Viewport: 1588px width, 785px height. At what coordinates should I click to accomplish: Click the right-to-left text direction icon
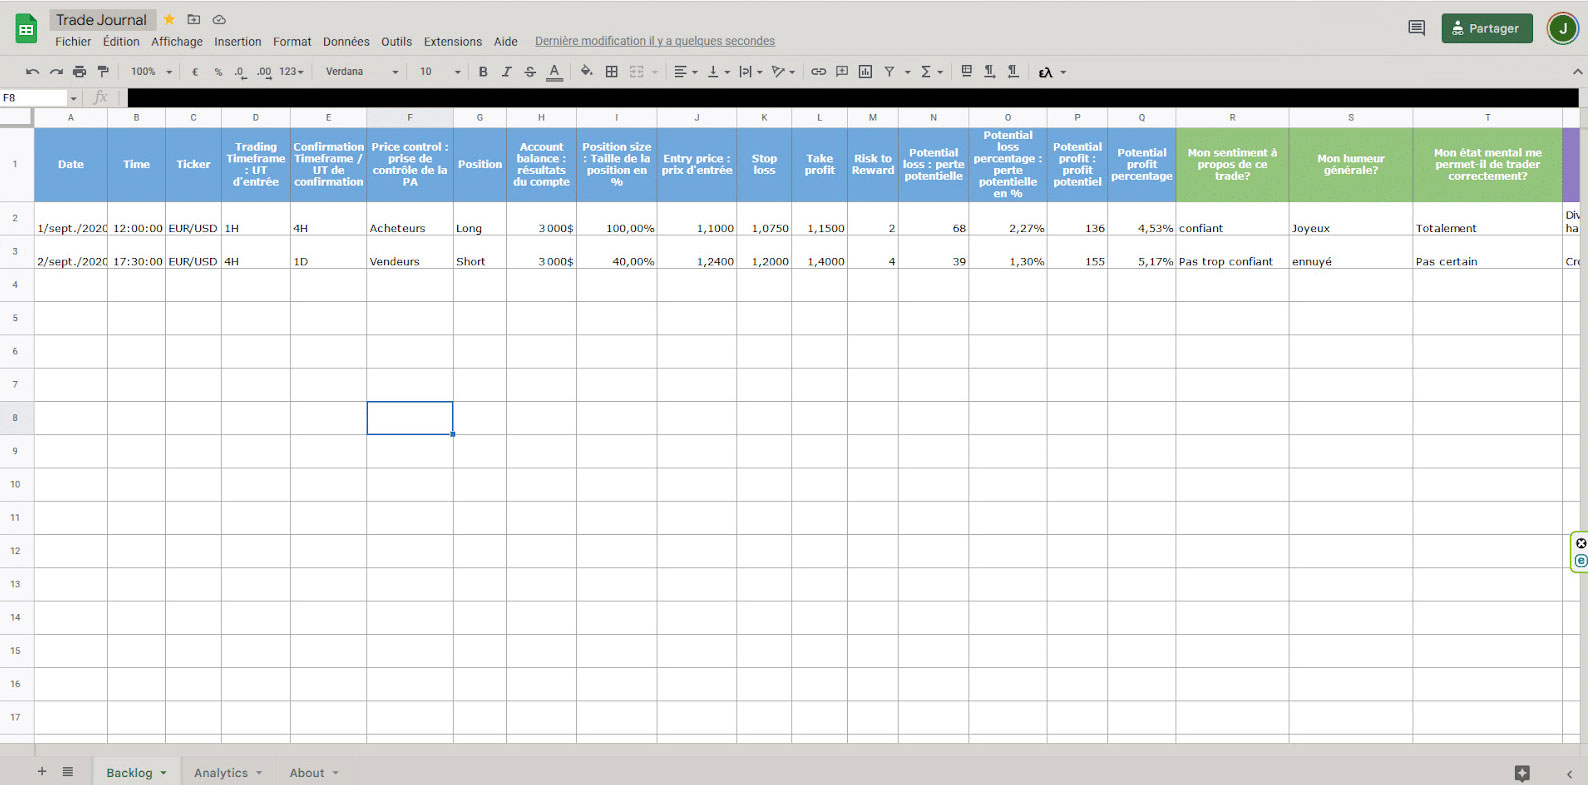tap(1013, 72)
